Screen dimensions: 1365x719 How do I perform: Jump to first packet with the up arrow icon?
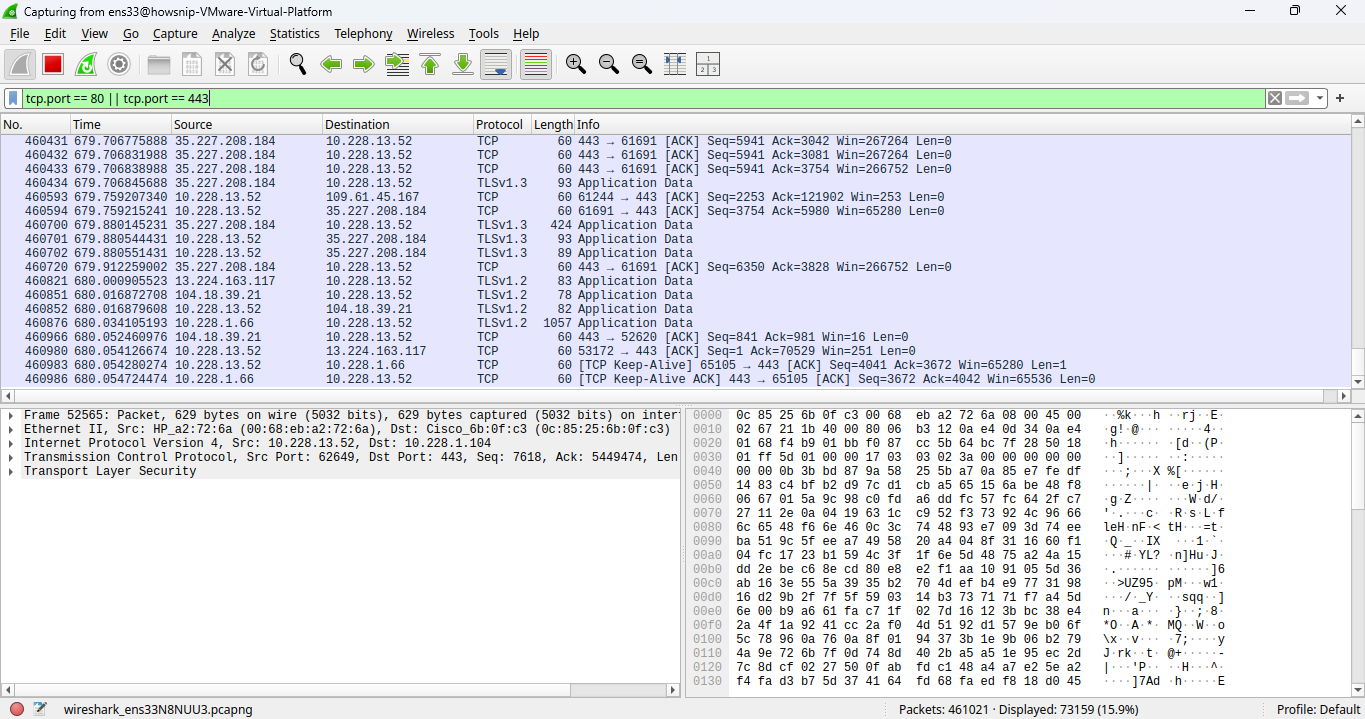430,64
